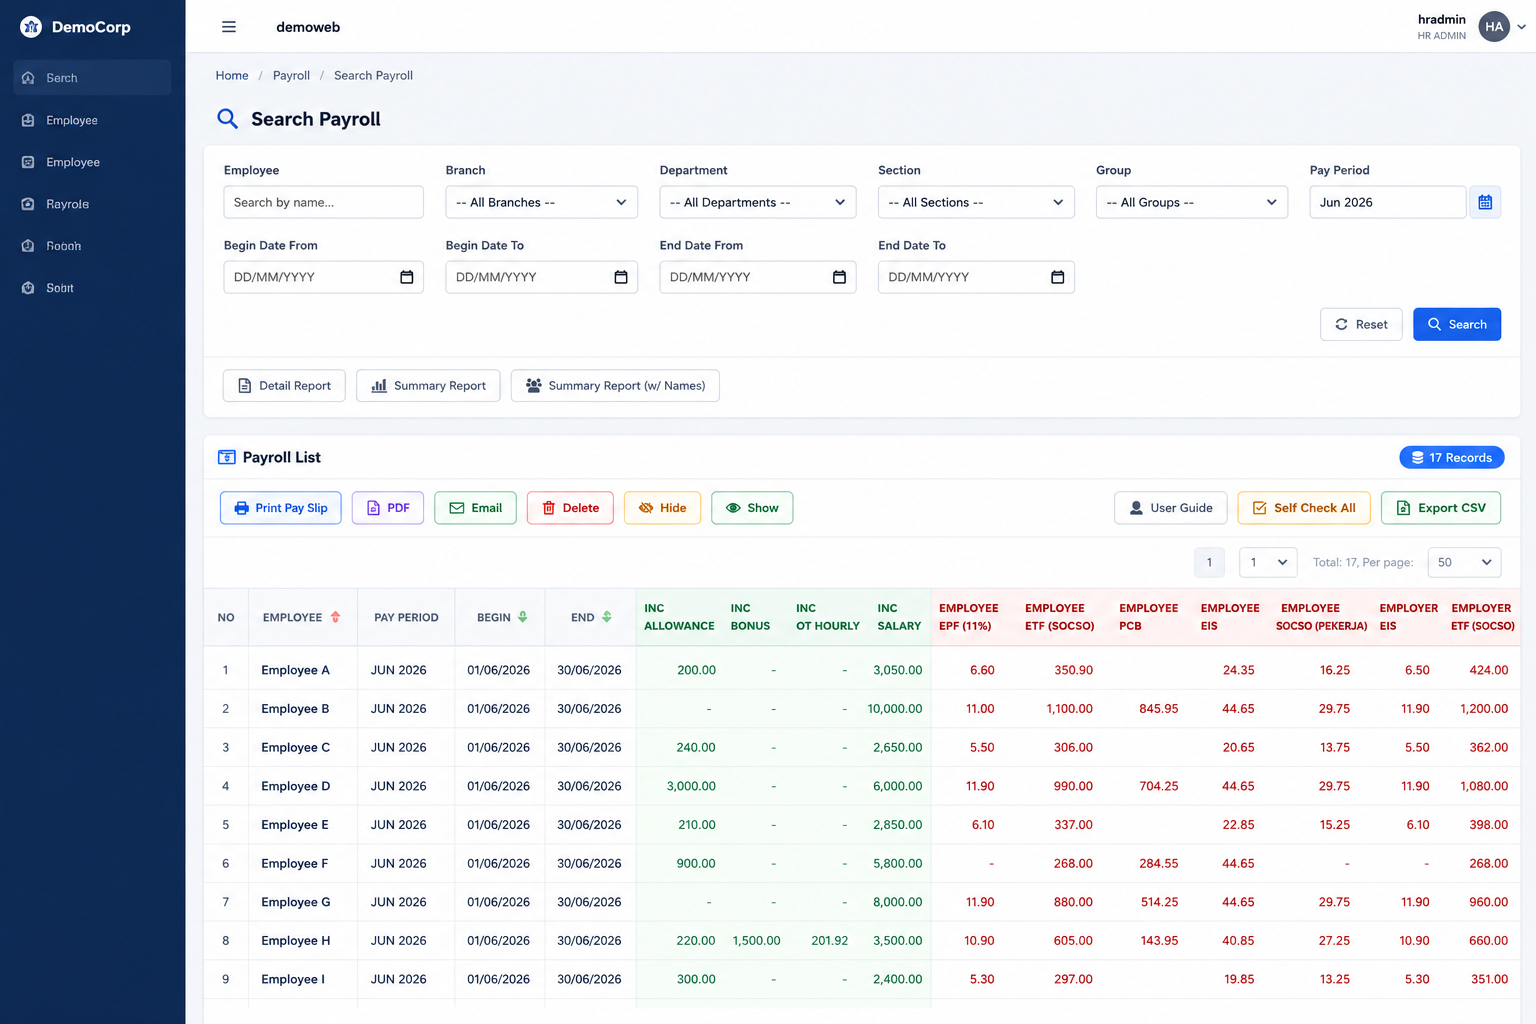Click the DemoCorp logo icon
Viewport: 1536px width, 1024px height.
pos(31,27)
